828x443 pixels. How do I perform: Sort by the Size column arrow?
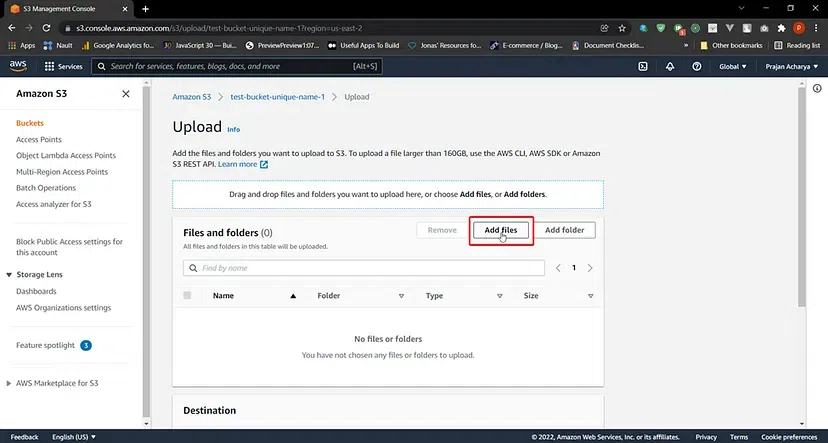pyautogui.click(x=590, y=296)
